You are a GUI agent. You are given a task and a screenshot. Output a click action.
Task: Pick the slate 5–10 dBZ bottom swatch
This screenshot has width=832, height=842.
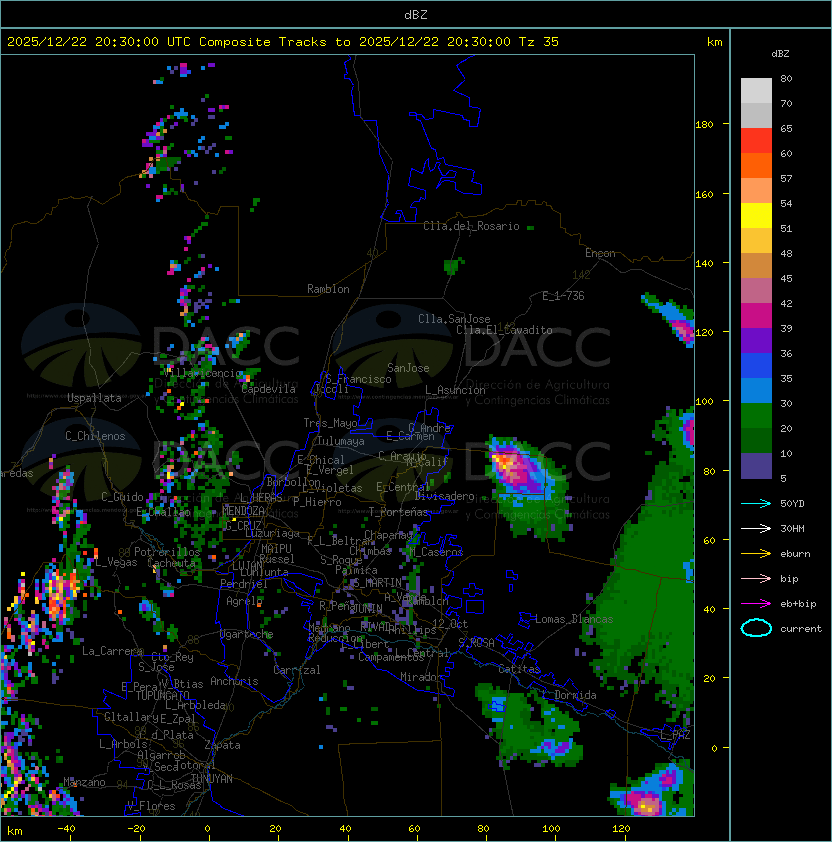click(x=756, y=466)
